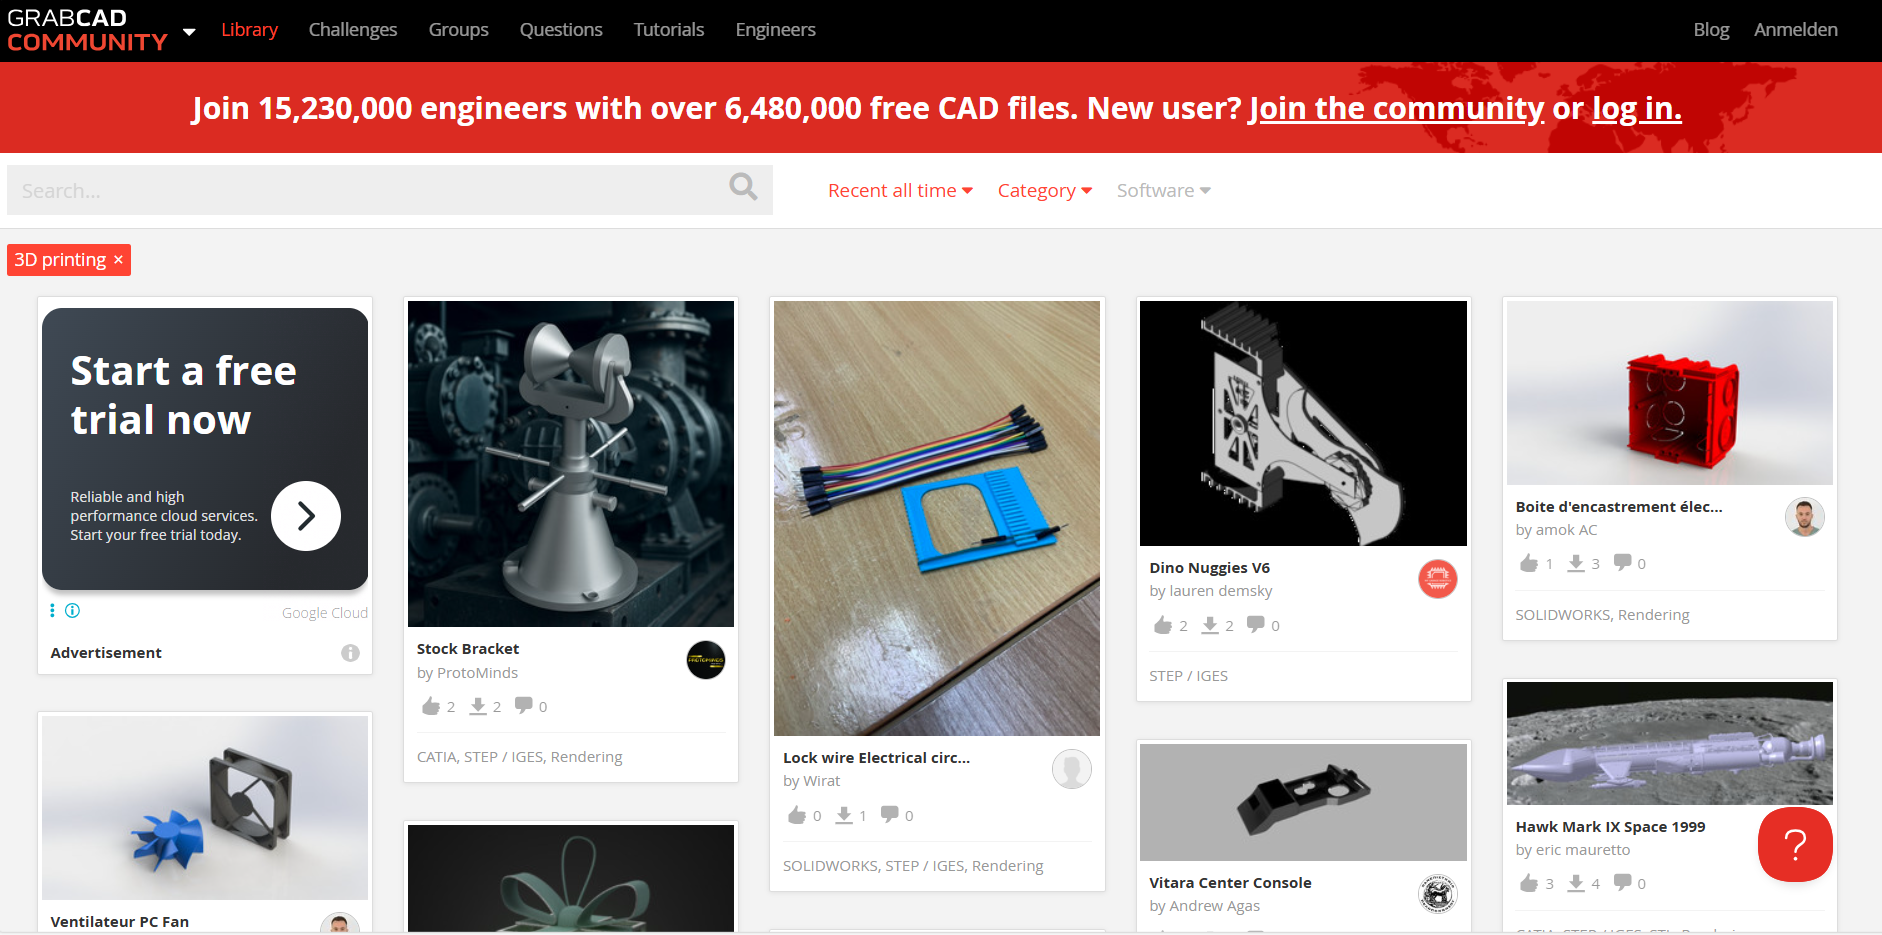Click ProtoMinds author avatar icon
The width and height of the screenshot is (1882, 935).
point(706,660)
